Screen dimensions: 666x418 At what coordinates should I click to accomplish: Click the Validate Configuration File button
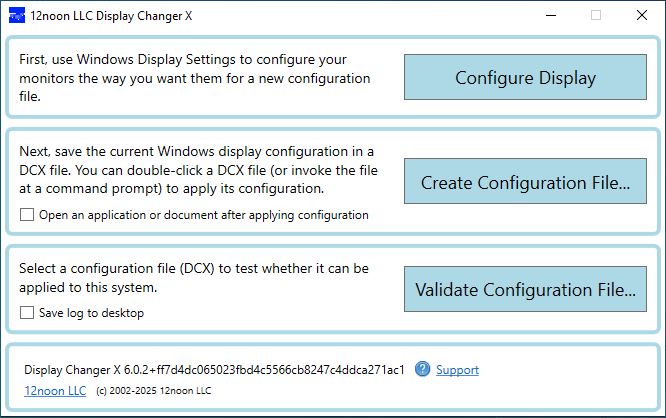pyautogui.click(x=525, y=289)
